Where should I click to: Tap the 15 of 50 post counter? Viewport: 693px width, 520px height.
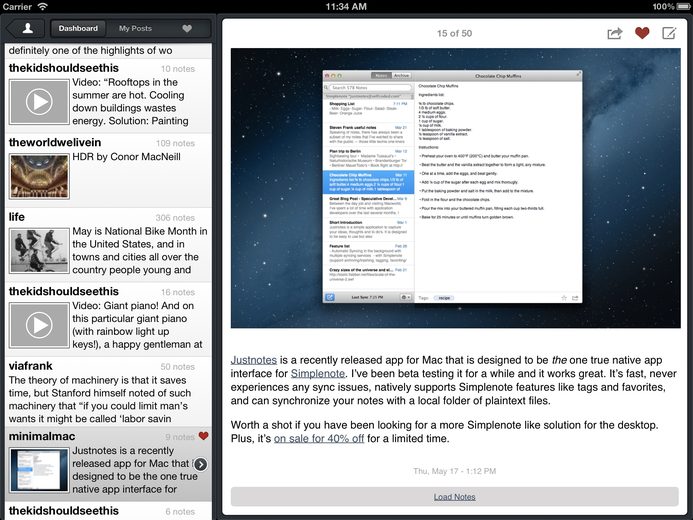coord(454,34)
